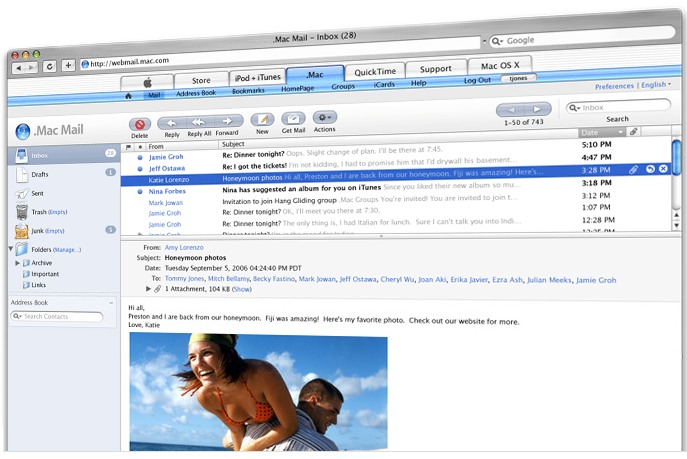Click the Log Out link
This screenshot has width=687, height=459.
[x=477, y=80]
